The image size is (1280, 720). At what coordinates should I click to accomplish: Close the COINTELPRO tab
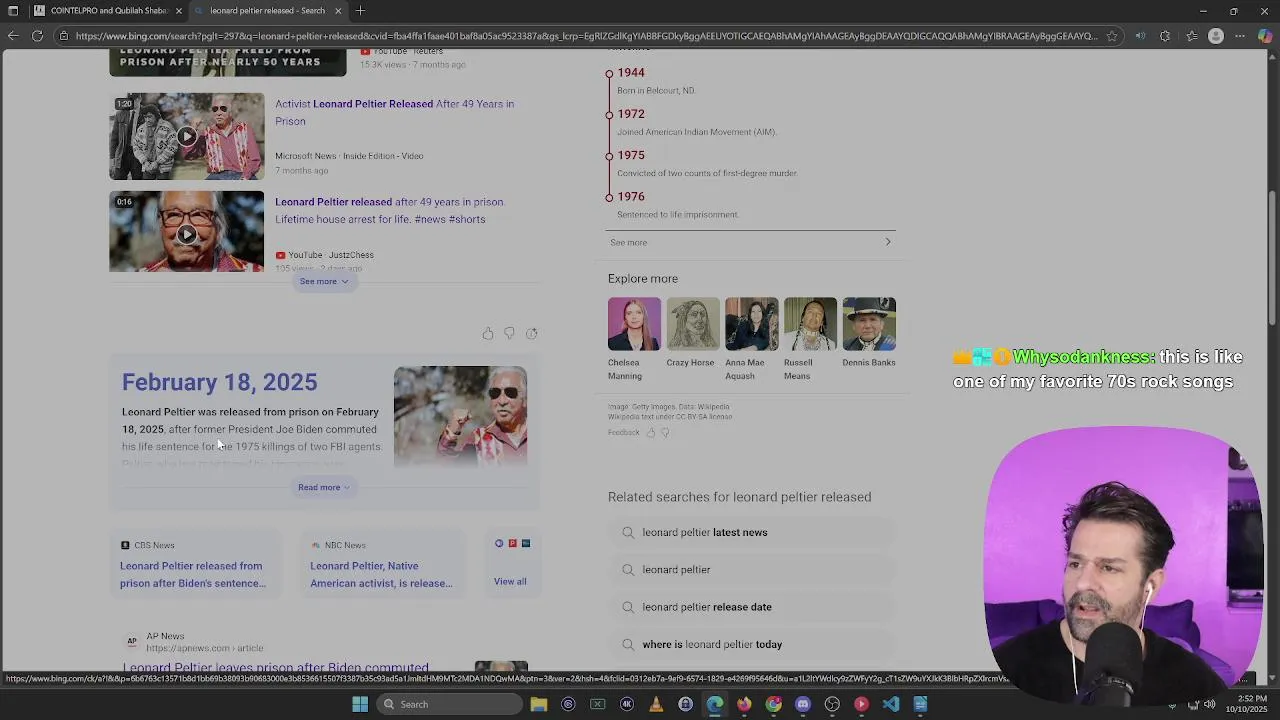point(179,11)
